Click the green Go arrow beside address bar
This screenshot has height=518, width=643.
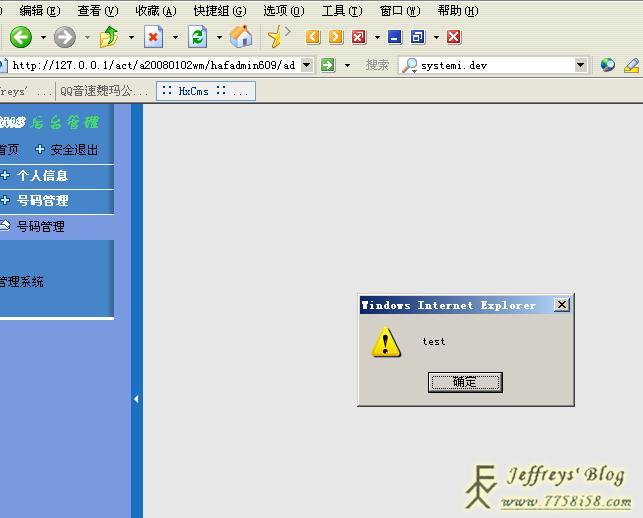327,65
